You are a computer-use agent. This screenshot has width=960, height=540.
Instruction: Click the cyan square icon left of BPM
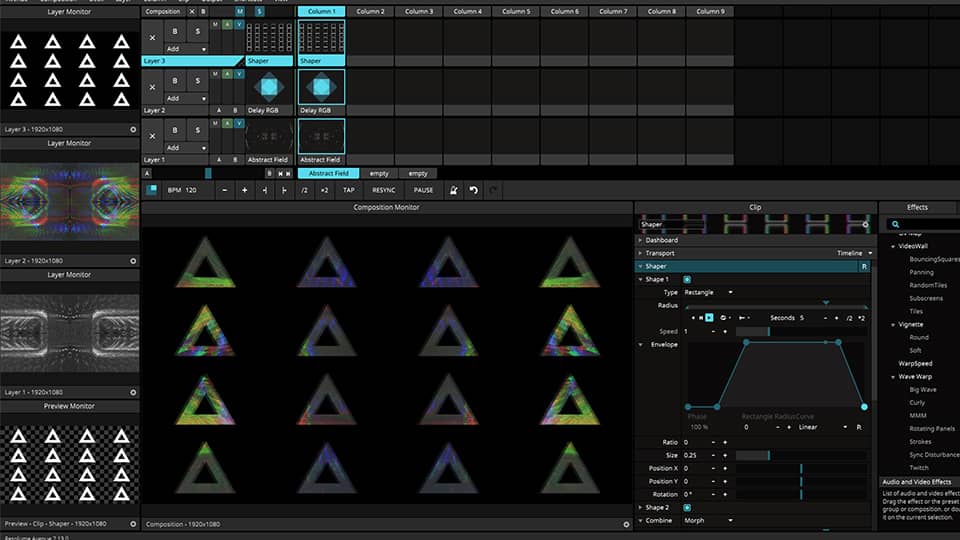tap(152, 190)
